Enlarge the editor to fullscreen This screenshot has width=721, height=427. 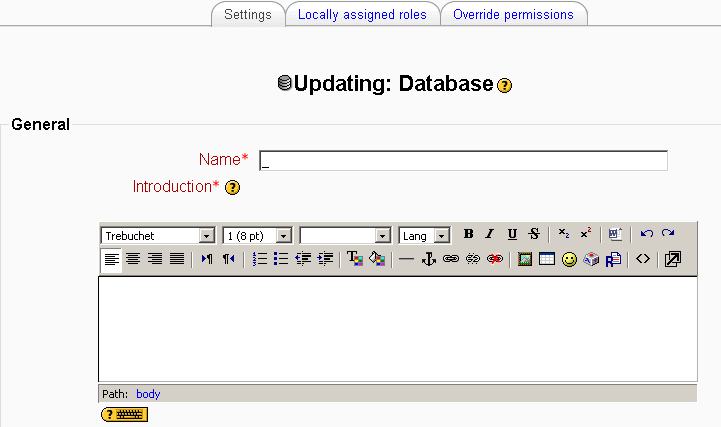click(673, 259)
